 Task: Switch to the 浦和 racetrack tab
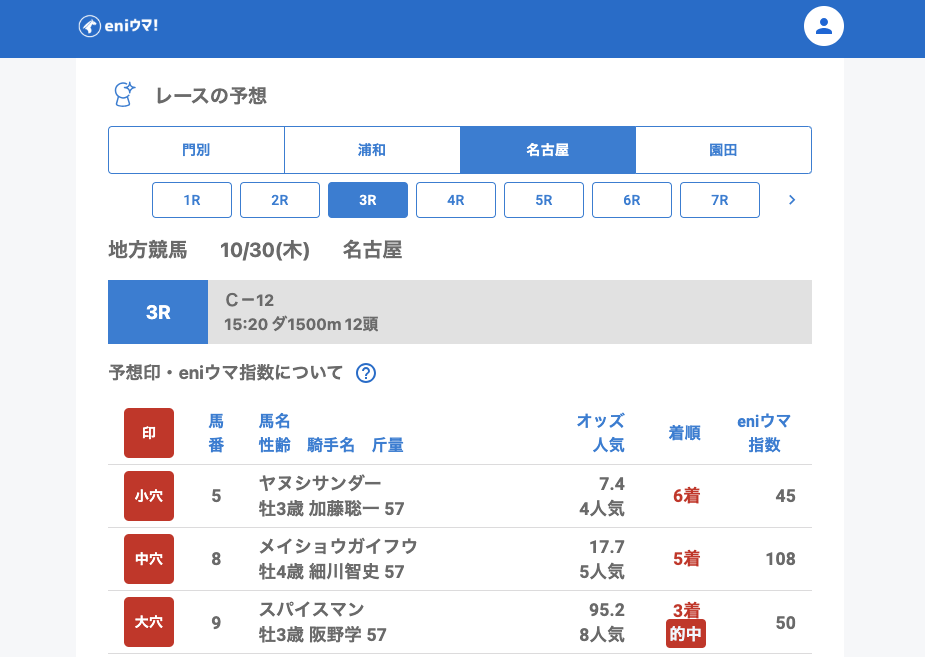pyautogui.click(x=372, y=150)
